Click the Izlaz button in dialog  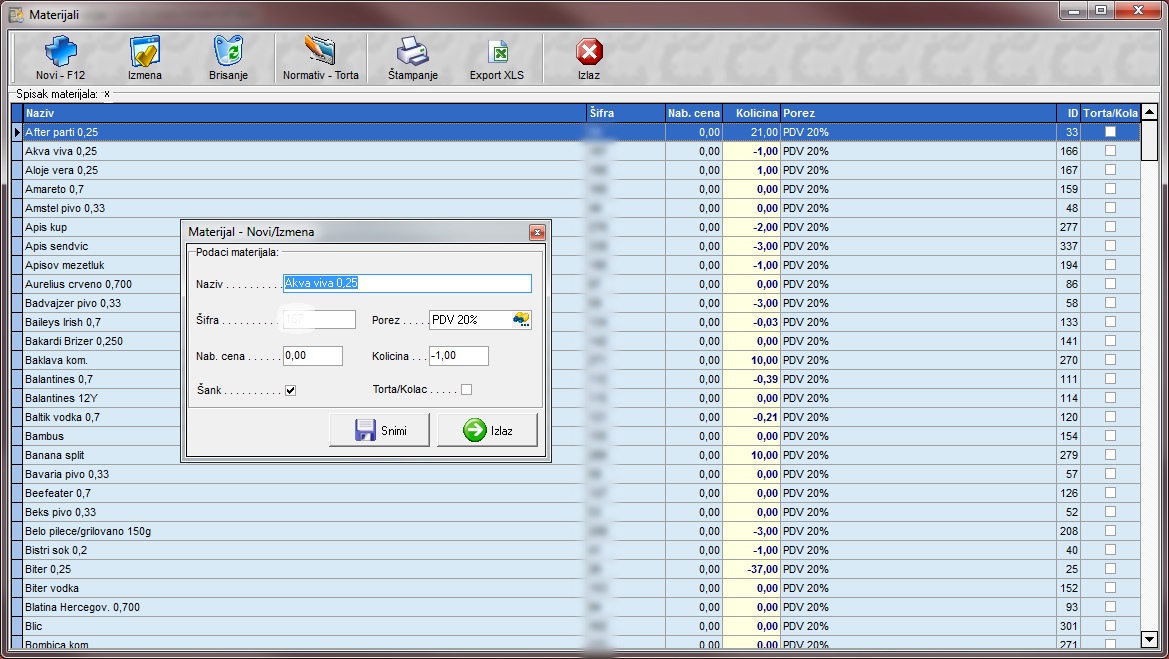pyautogui.click(x=488, y=430)
